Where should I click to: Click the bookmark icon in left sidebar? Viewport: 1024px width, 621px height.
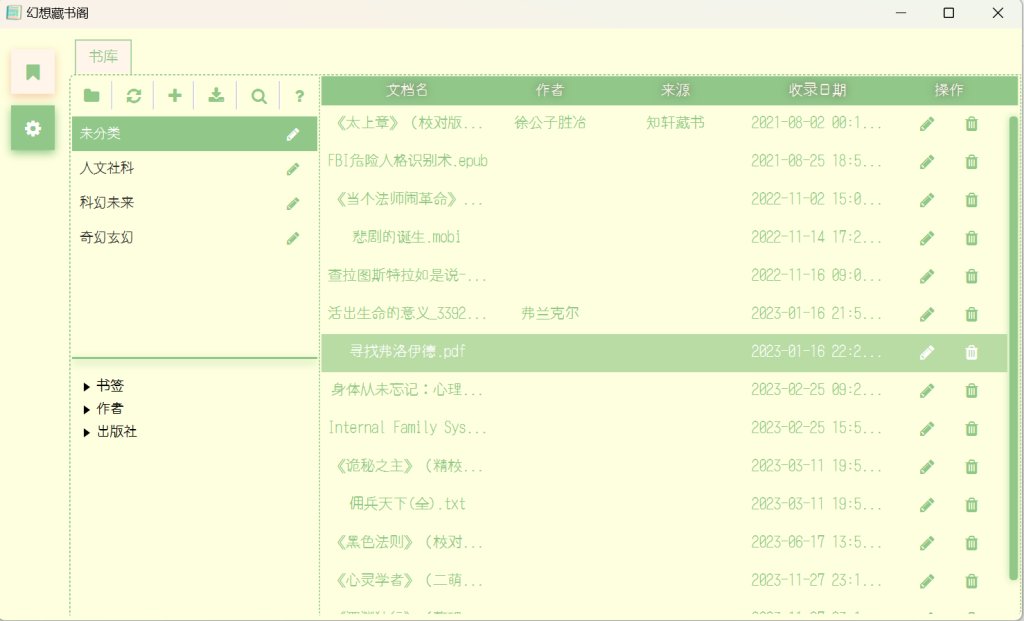33,72
